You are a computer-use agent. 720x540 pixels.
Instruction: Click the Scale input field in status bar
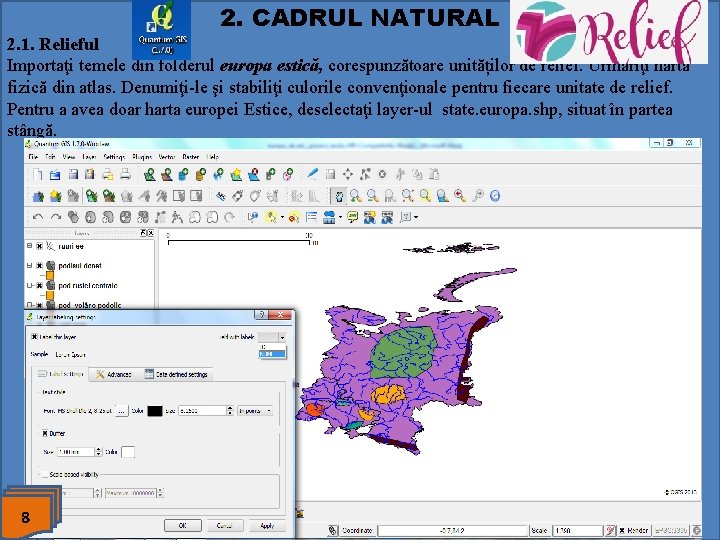click(x=577, y=530)
